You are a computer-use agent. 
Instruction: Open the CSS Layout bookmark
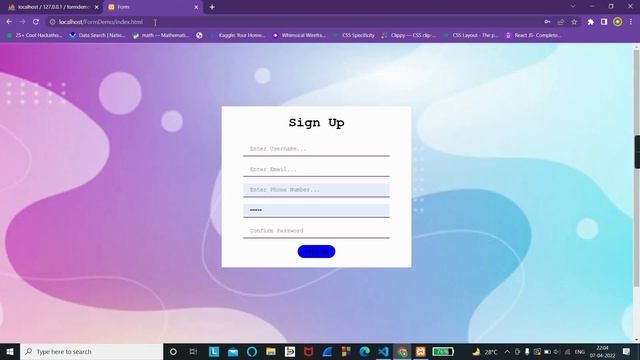coord(471,36)
